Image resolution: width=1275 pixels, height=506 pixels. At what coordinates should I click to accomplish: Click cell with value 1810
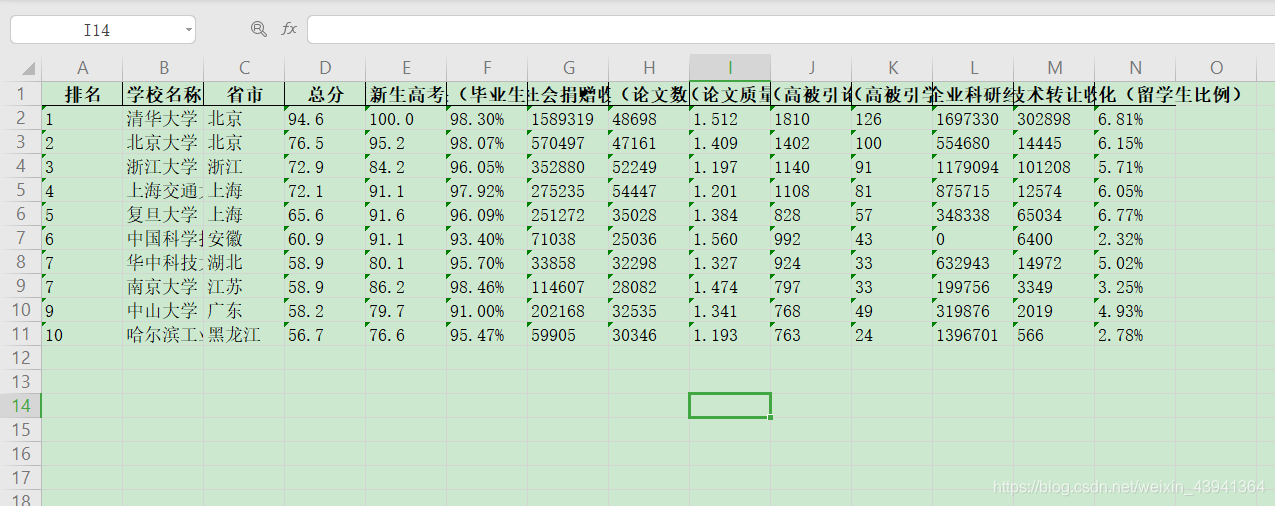[811, 118]
